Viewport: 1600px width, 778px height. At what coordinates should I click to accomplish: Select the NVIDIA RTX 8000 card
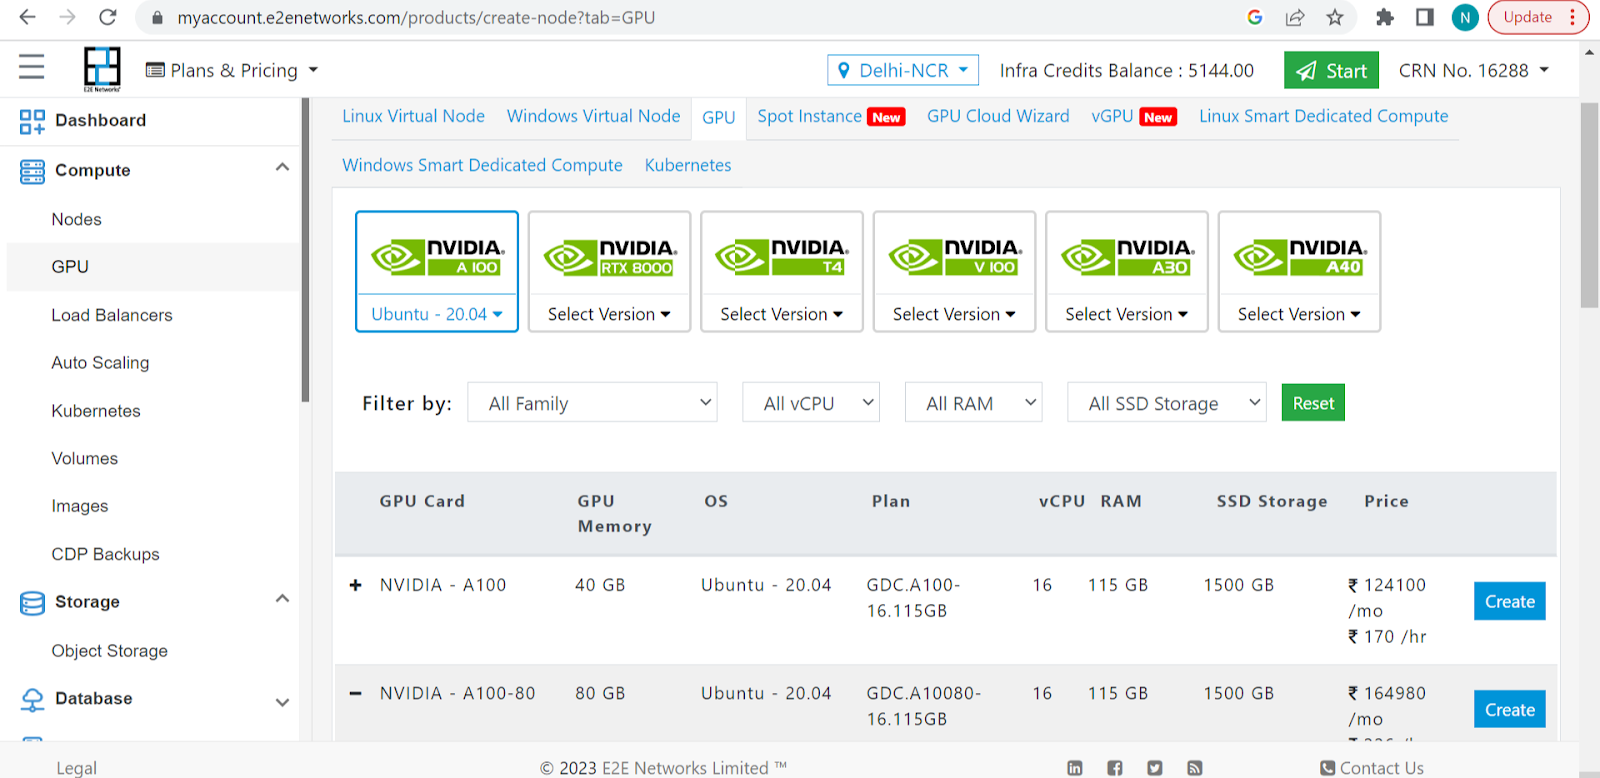609,257
